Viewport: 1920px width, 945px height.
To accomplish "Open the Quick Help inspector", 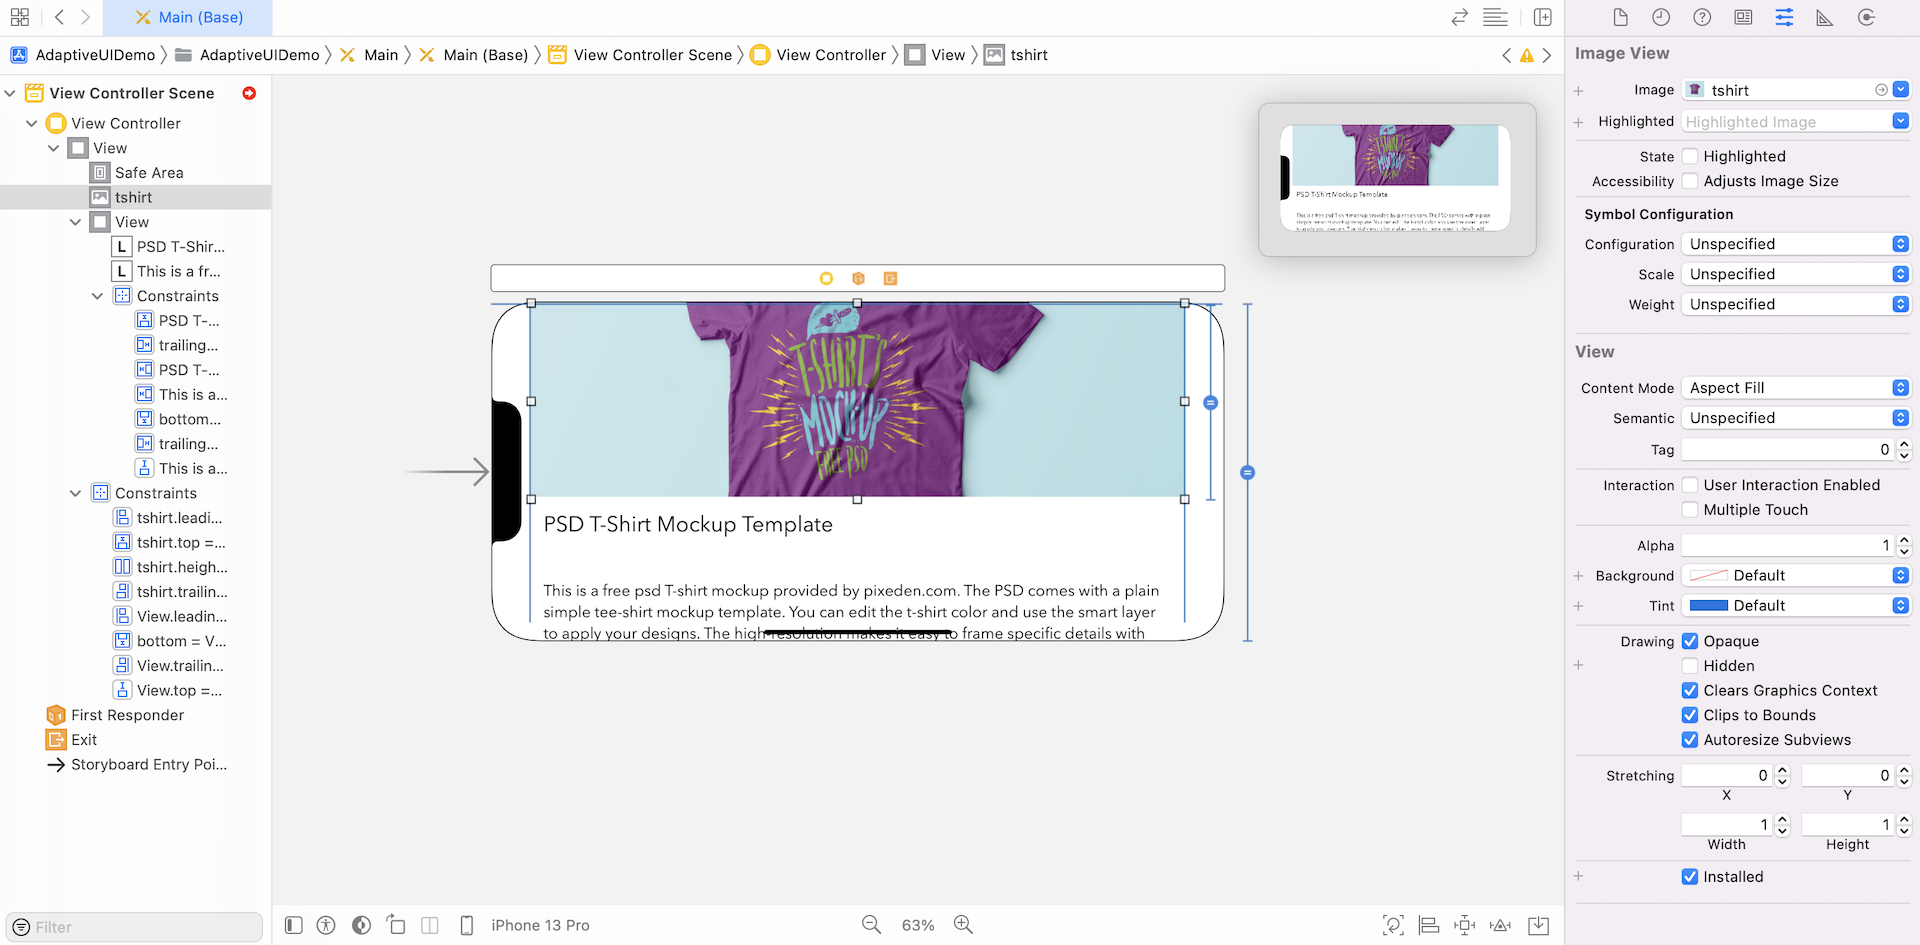I will pyautogui.click(x=1702, y=18).
